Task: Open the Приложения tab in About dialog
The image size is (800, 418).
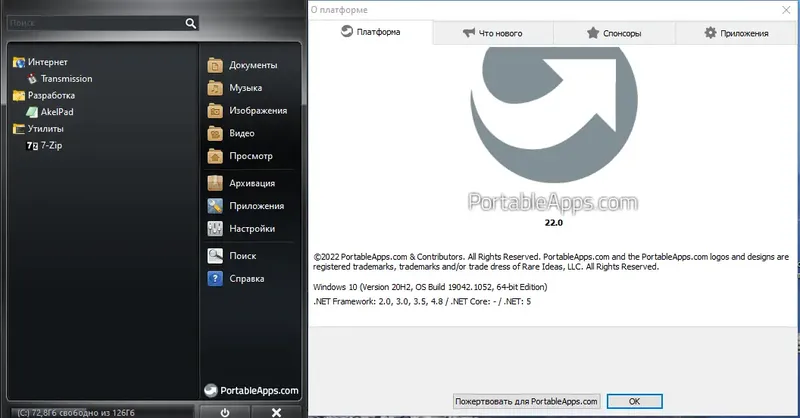Action: (x=736, y=33)
